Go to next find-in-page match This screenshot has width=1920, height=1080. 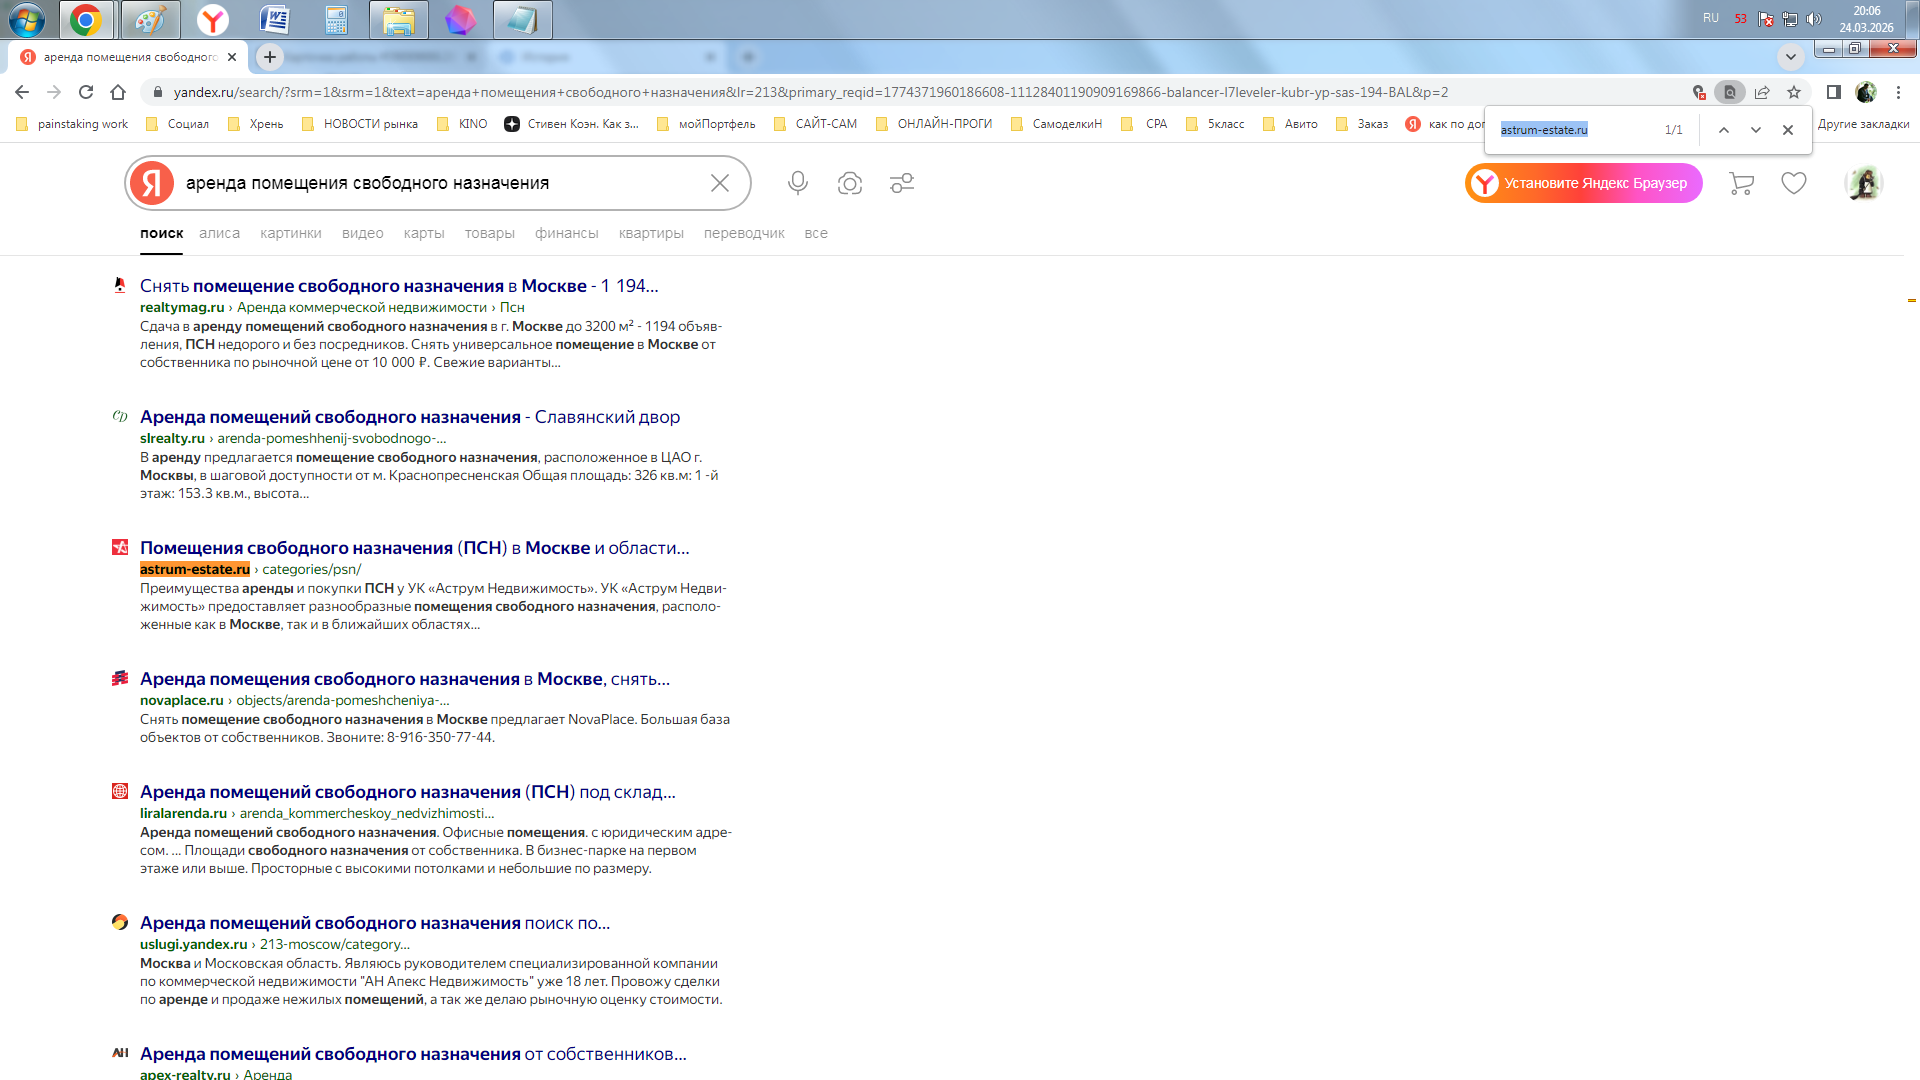coord(1755,130)
